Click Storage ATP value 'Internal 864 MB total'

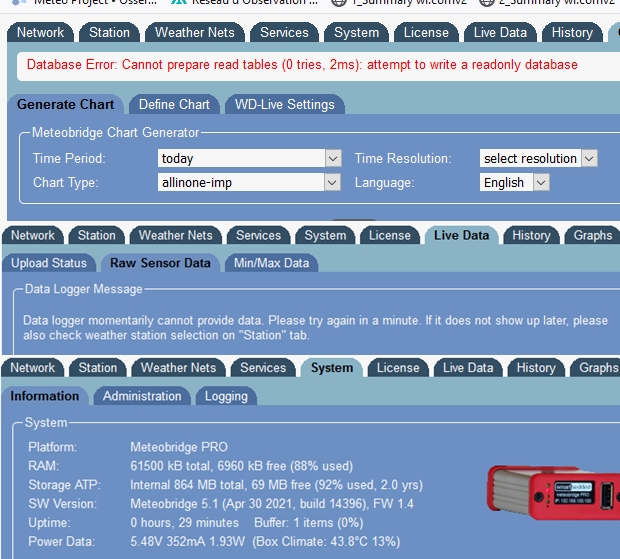183,485
